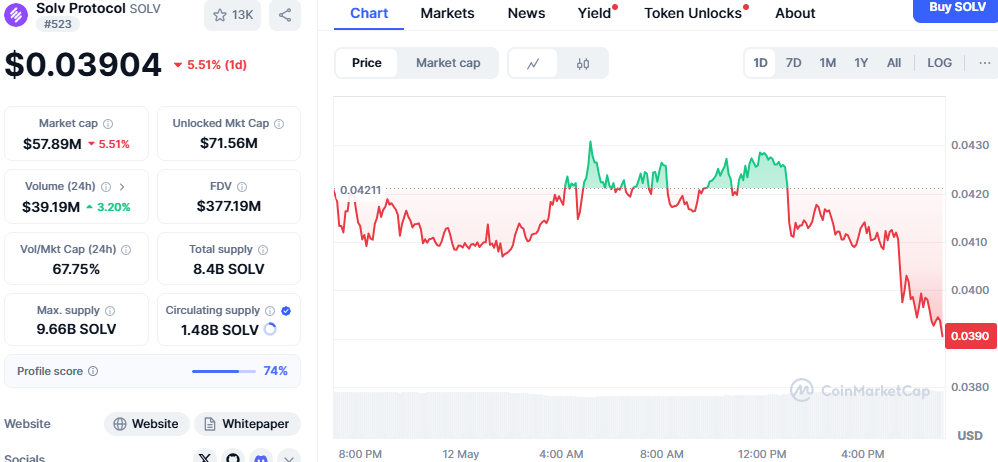Switch to candlestick chart icon
The image size is (998, 462).
click(582, 63)
